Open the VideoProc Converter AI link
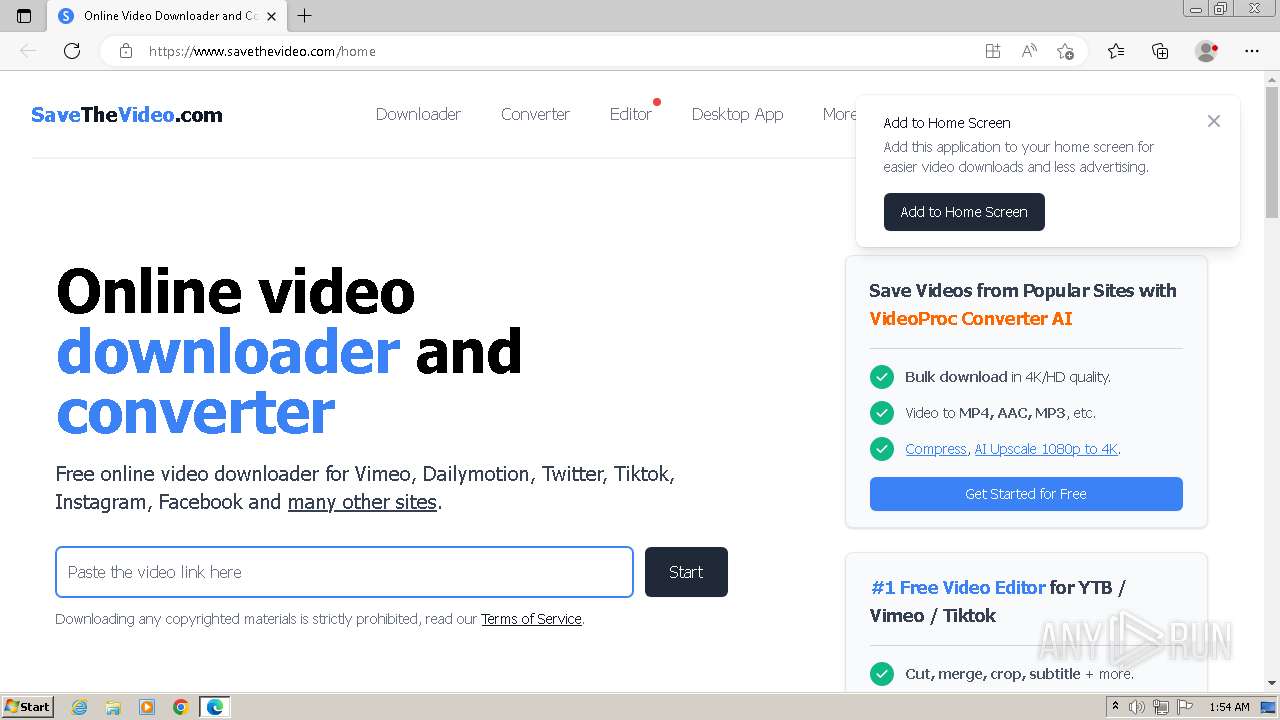 tap(970, 318)
